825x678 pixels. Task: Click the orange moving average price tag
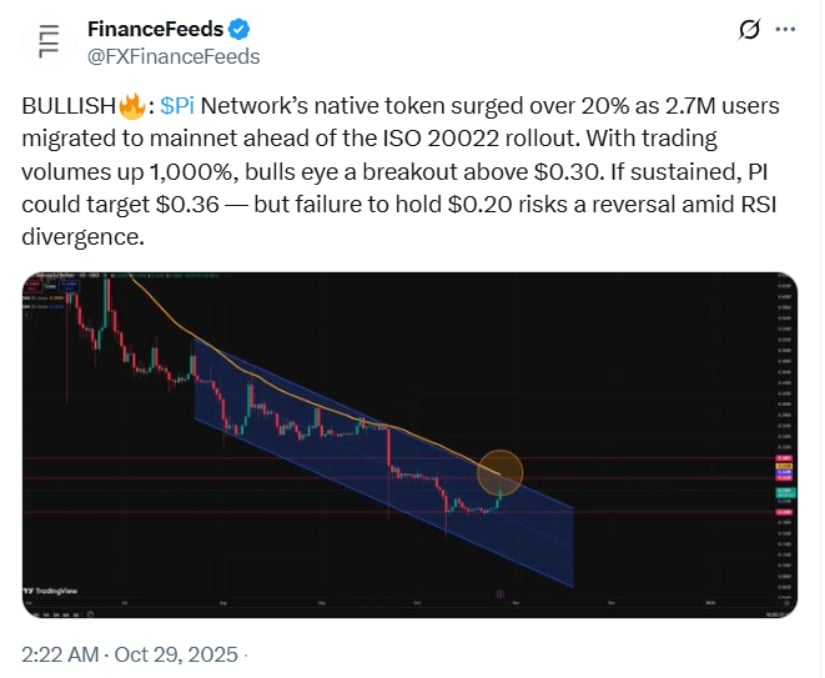[x=784, y=466]
